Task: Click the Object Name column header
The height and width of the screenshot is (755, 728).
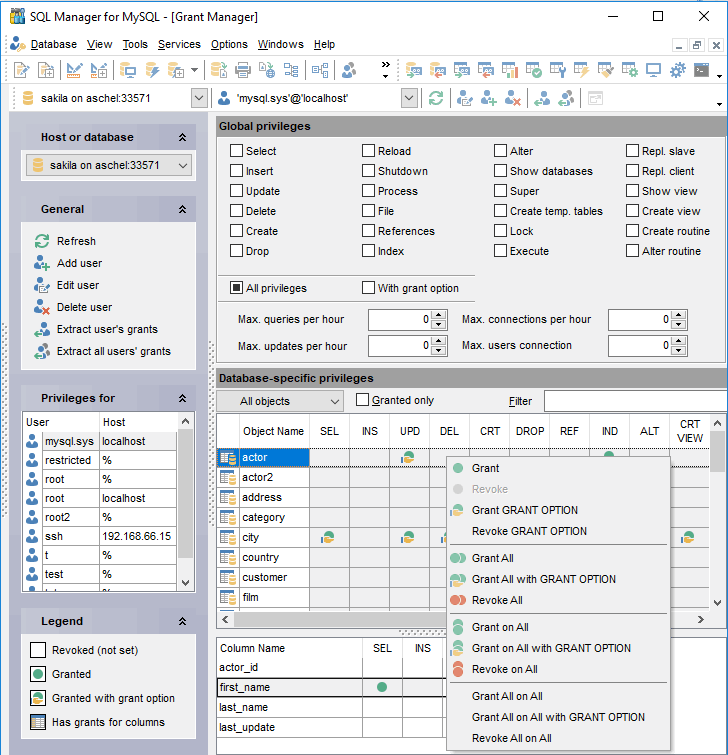Action: [273, 431]
